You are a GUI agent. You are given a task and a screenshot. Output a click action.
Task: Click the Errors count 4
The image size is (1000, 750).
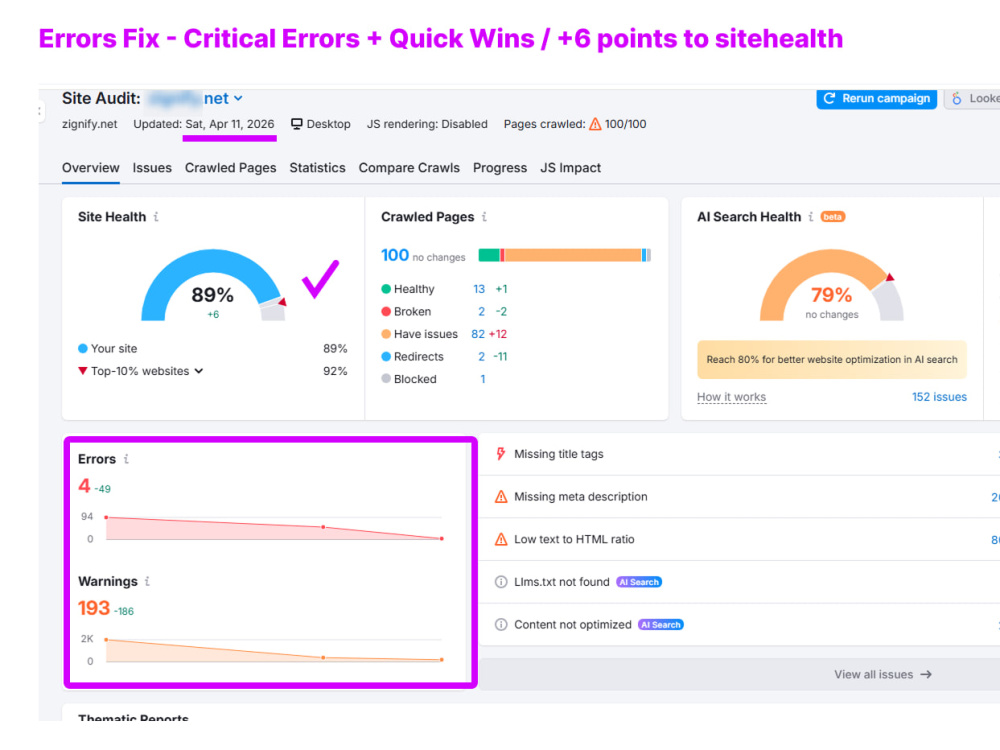point(84,486)
